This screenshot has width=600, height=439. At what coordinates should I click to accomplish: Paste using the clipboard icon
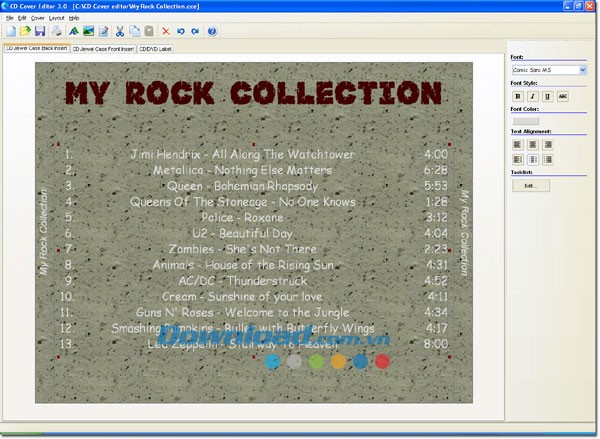click(x=149, y=31)
